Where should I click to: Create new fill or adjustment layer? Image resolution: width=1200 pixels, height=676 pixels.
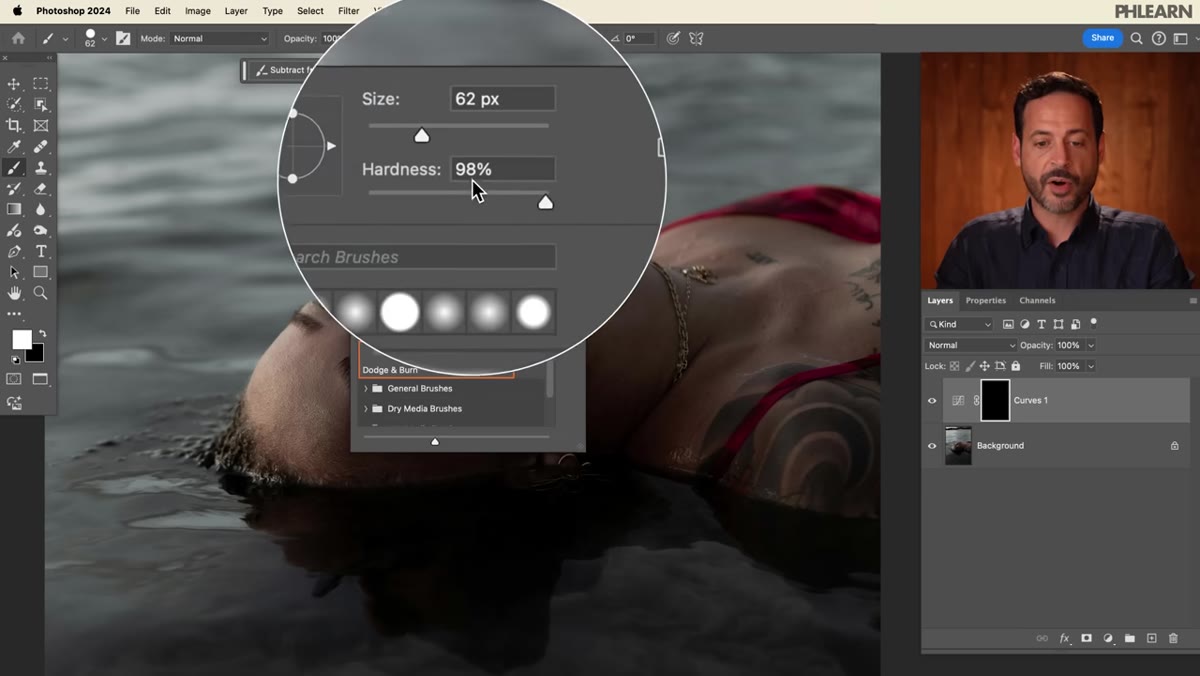pos(1108,638)
